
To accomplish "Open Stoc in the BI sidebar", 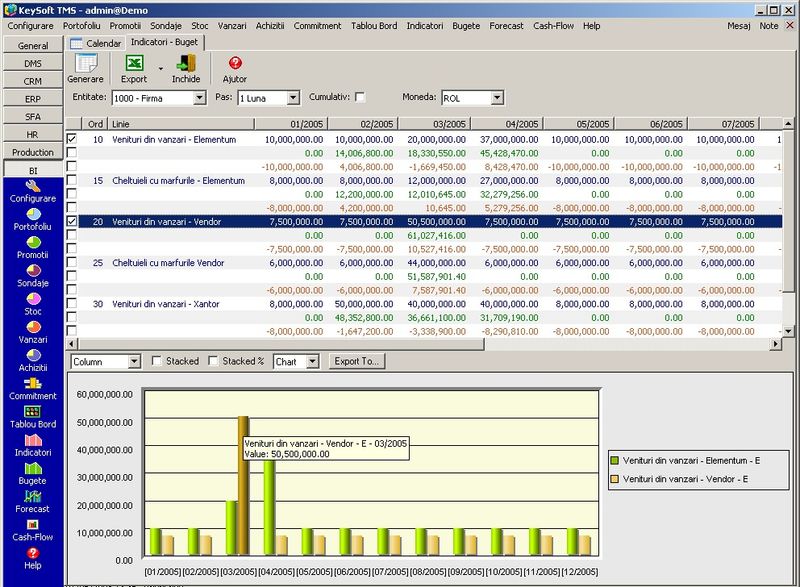I will pos(33,305).
